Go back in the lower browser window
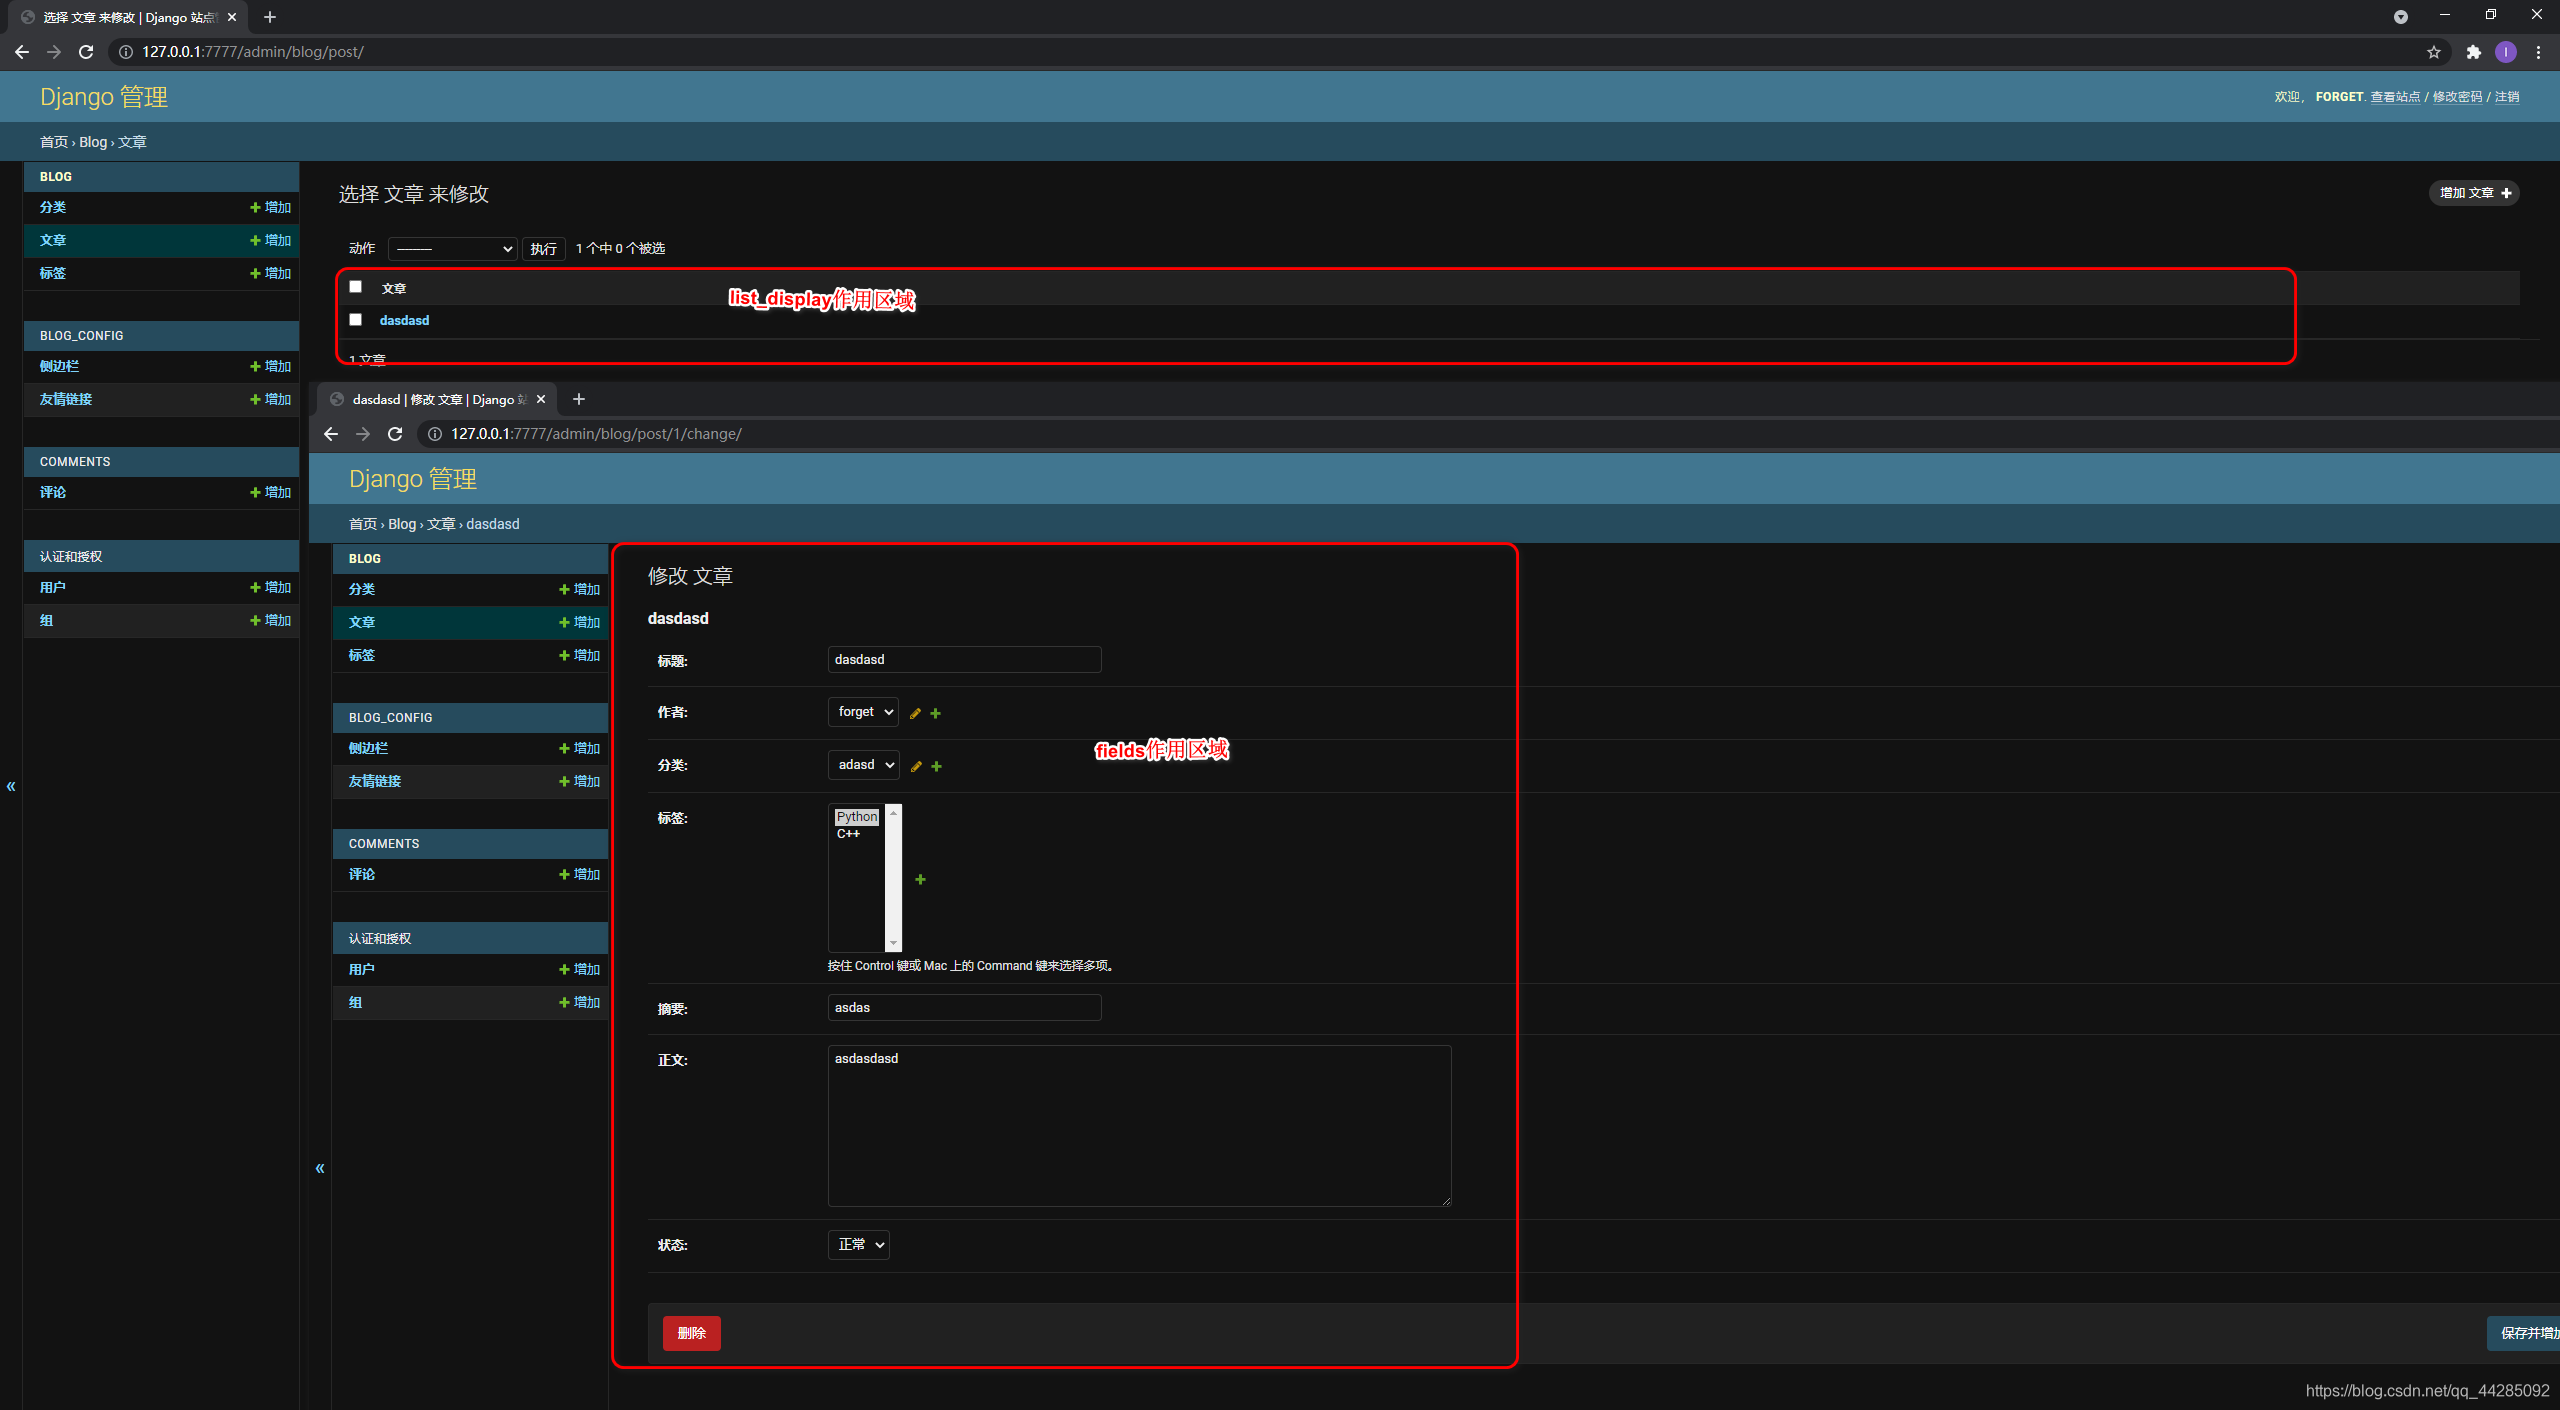 click(x=331, y=434)
